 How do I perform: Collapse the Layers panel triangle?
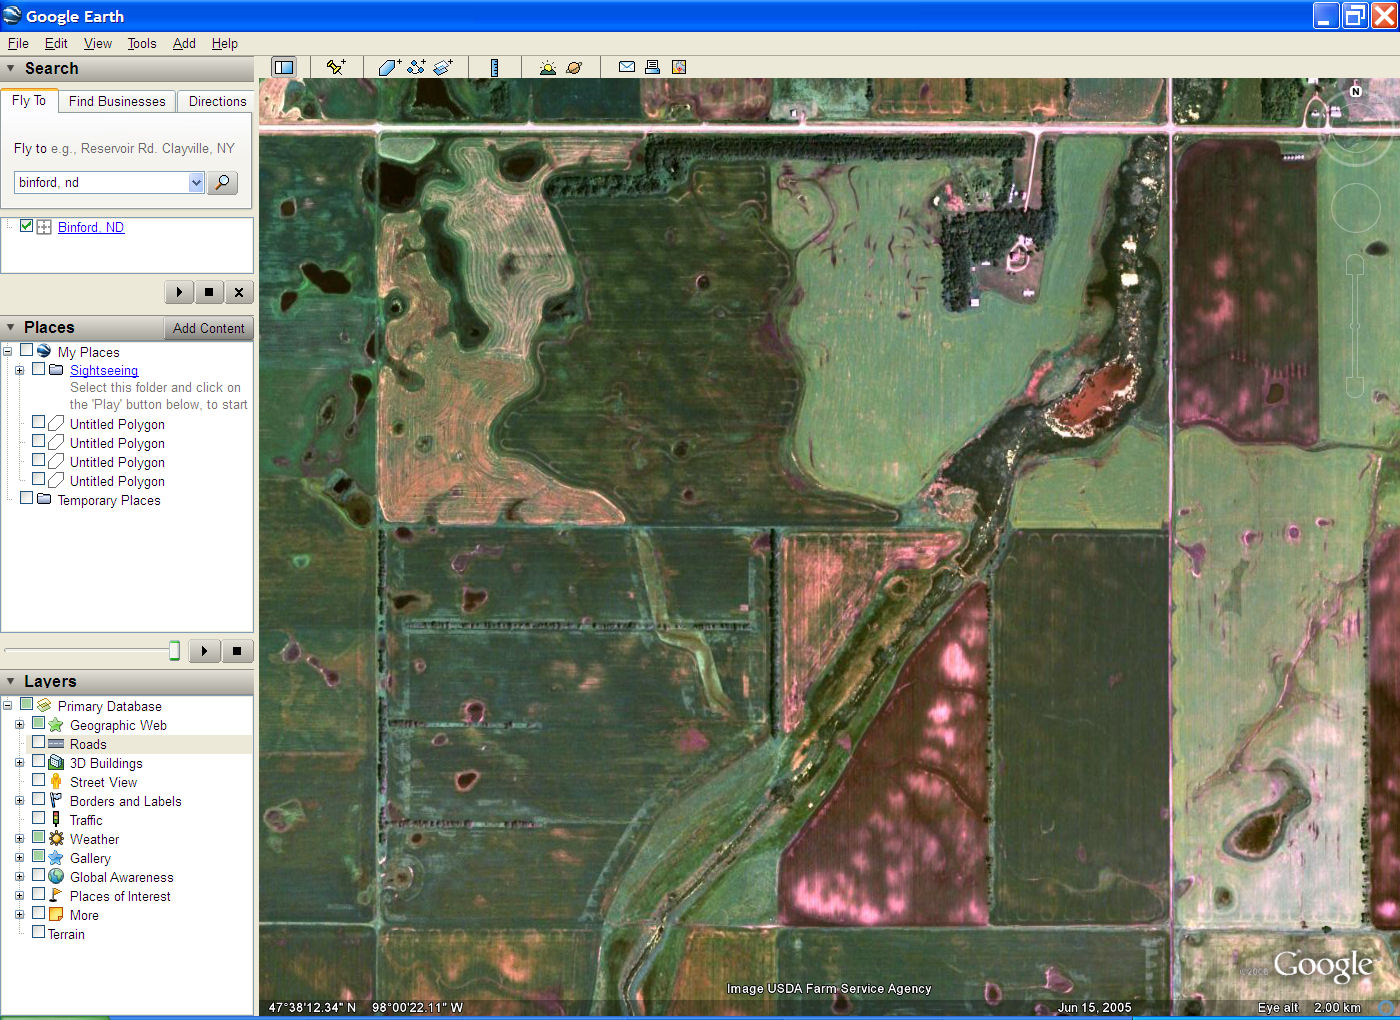11,681
